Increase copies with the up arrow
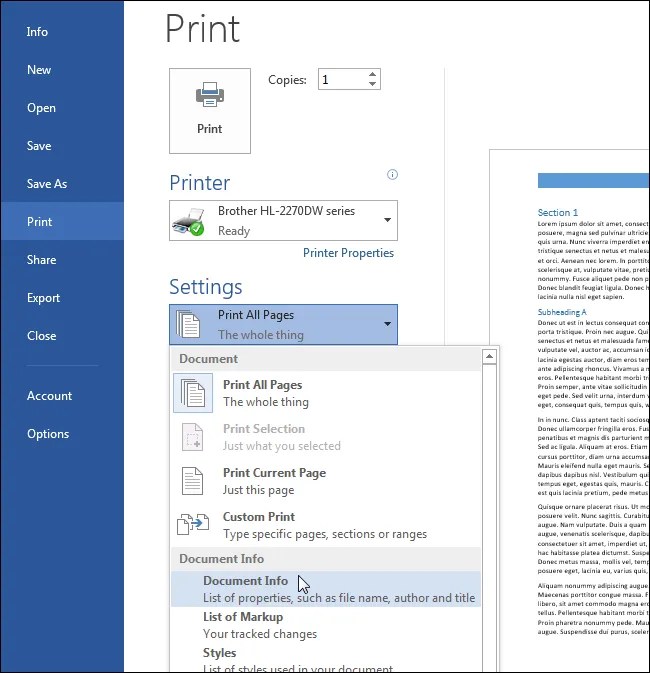 coord(372,74)
